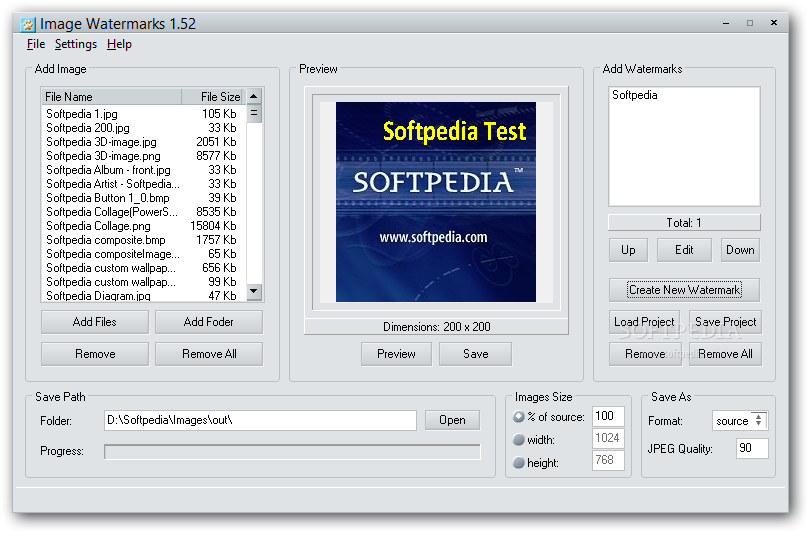Viewport: 809px width, 533px height.
Task: Click the File Name column header
Action: (x=111, y=96)
